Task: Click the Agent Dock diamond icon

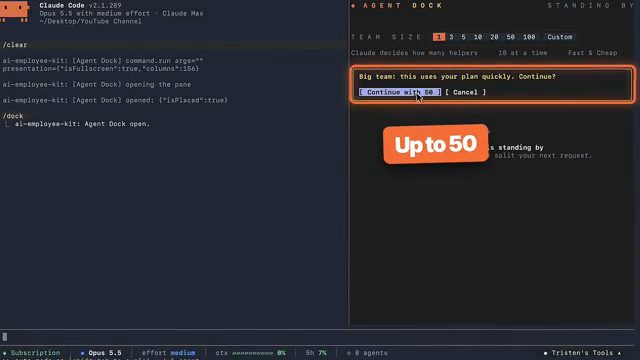Action: pos(353,6)
